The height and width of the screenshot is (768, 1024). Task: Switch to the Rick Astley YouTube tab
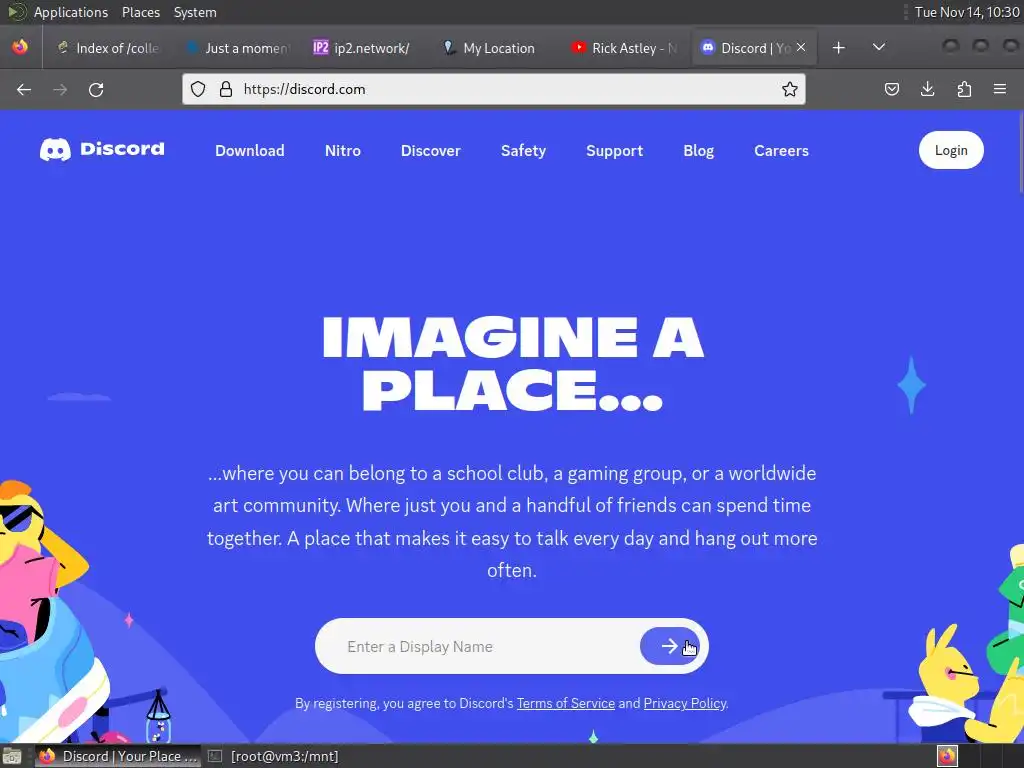point(623,48)
